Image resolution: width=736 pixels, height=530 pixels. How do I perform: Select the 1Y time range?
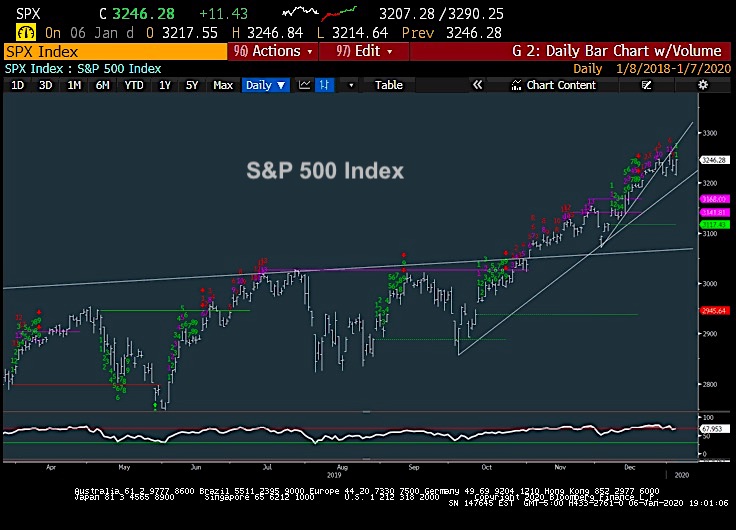pyautogui.click(x=165, y=85)
